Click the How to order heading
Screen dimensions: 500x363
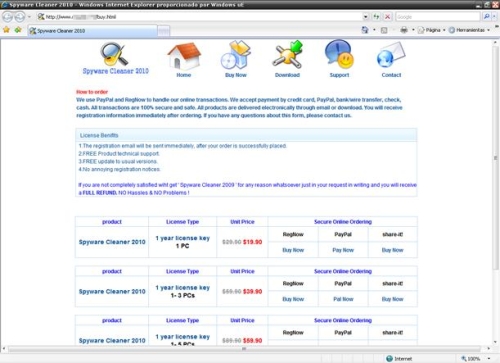pos(92,92)
